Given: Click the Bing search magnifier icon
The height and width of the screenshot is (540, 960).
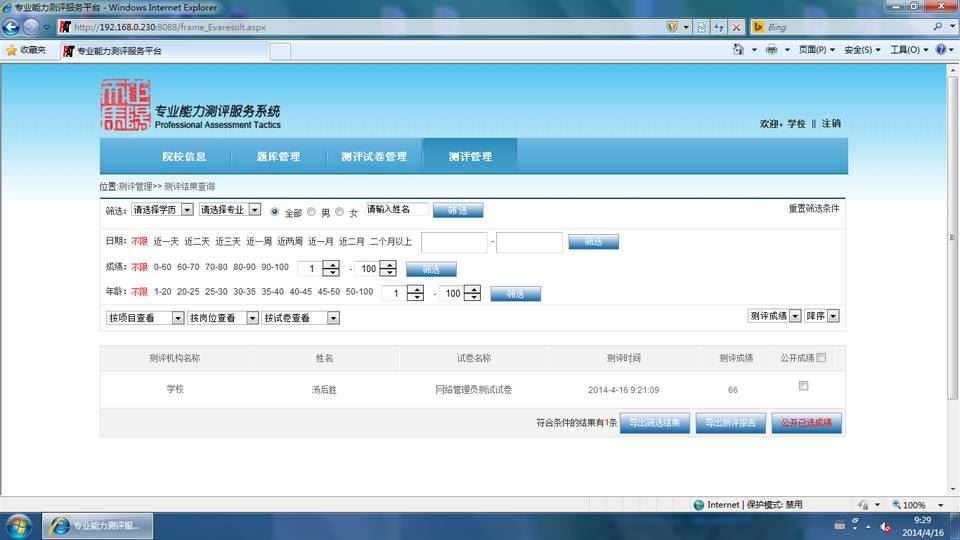Looking at the screenshot, I should point(937,26).
